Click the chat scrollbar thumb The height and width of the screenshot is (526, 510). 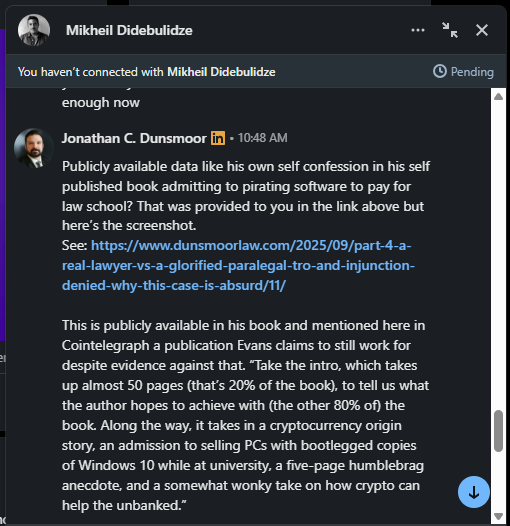(x=498, y=431)
